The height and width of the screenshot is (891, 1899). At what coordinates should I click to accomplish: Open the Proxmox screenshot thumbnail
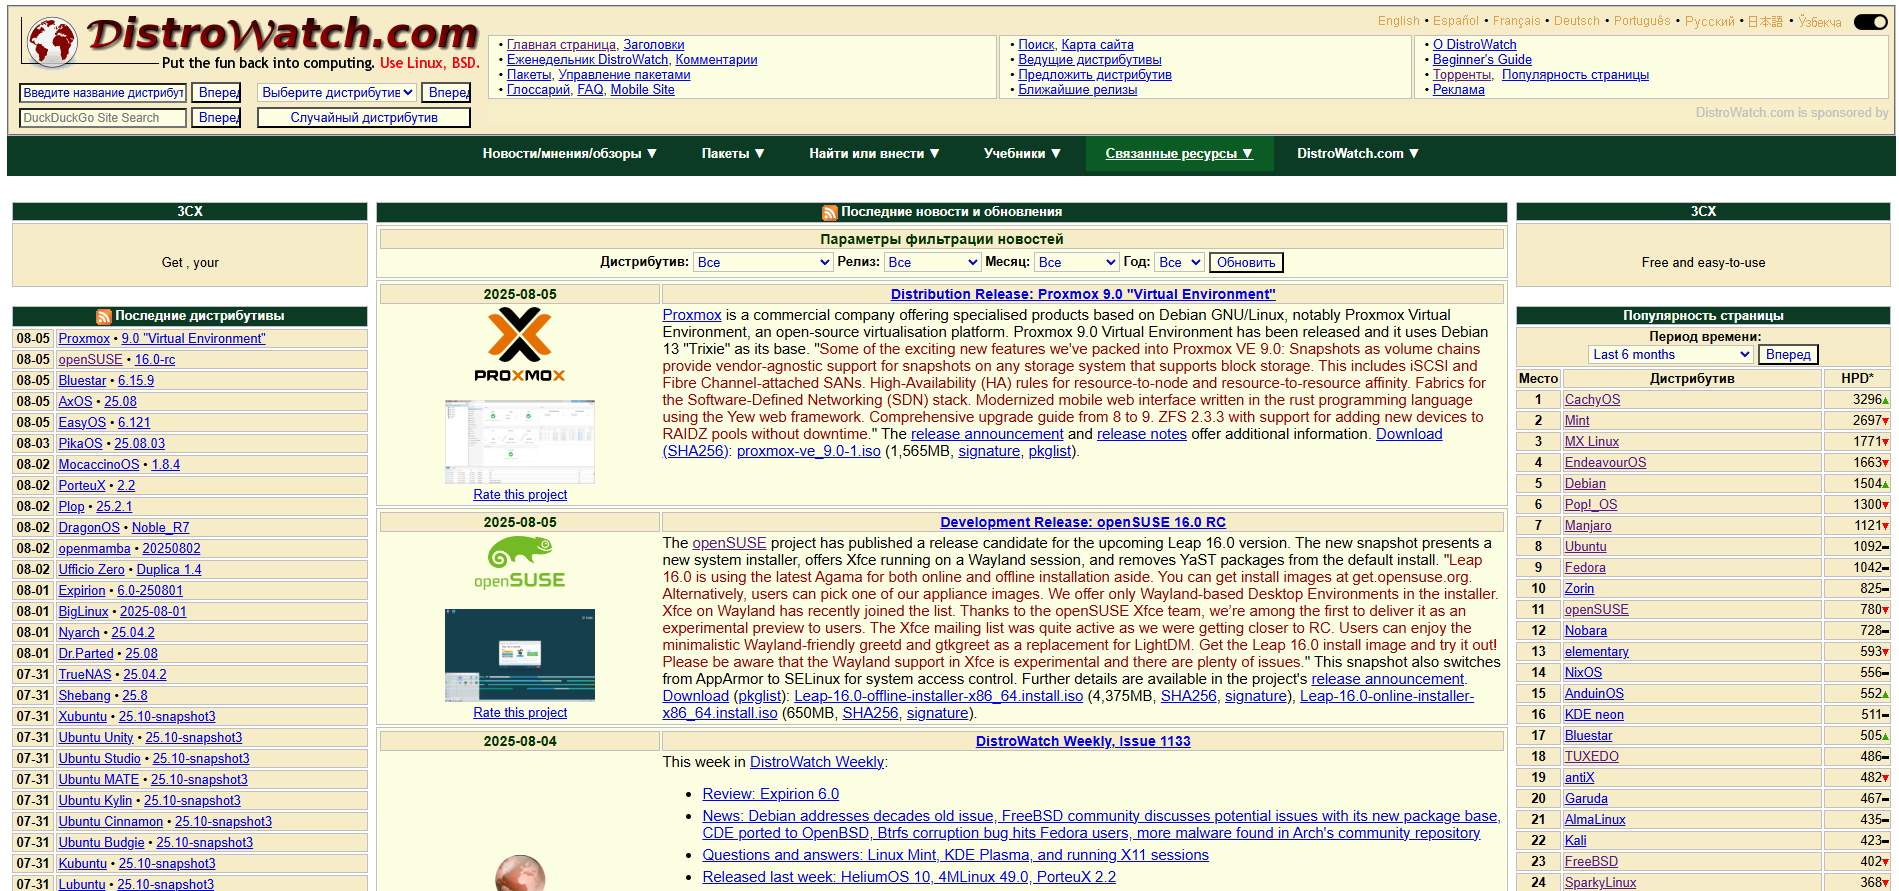[x=520, y=442]
